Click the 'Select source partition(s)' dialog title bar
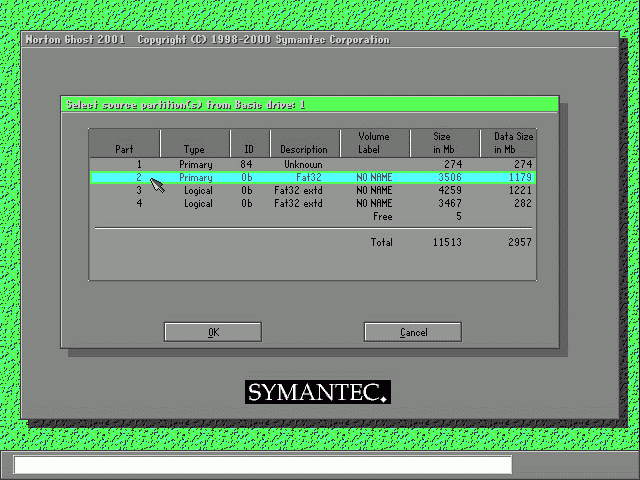Viewport: 640px width, 480px height. click(x=310, y=105)
